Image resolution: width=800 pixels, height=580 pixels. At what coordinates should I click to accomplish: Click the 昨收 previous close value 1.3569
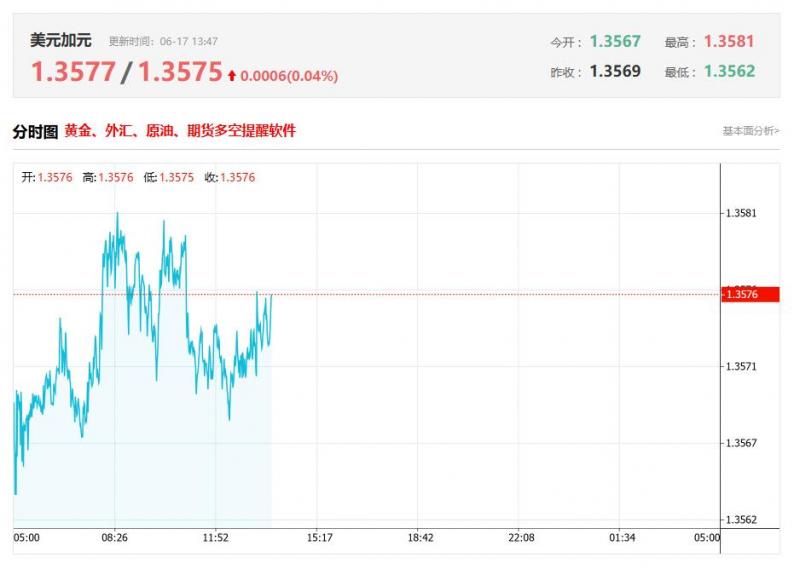pos(615,71)
